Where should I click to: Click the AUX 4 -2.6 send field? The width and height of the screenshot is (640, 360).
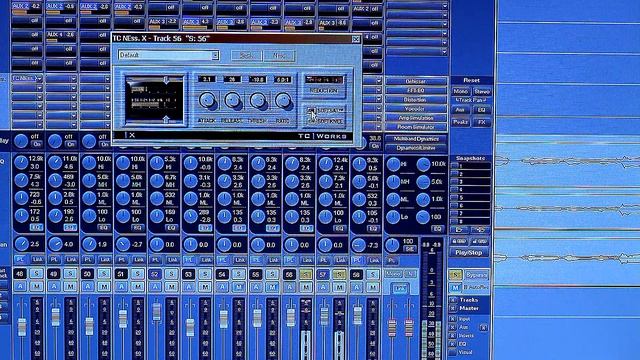pos(60,36)
